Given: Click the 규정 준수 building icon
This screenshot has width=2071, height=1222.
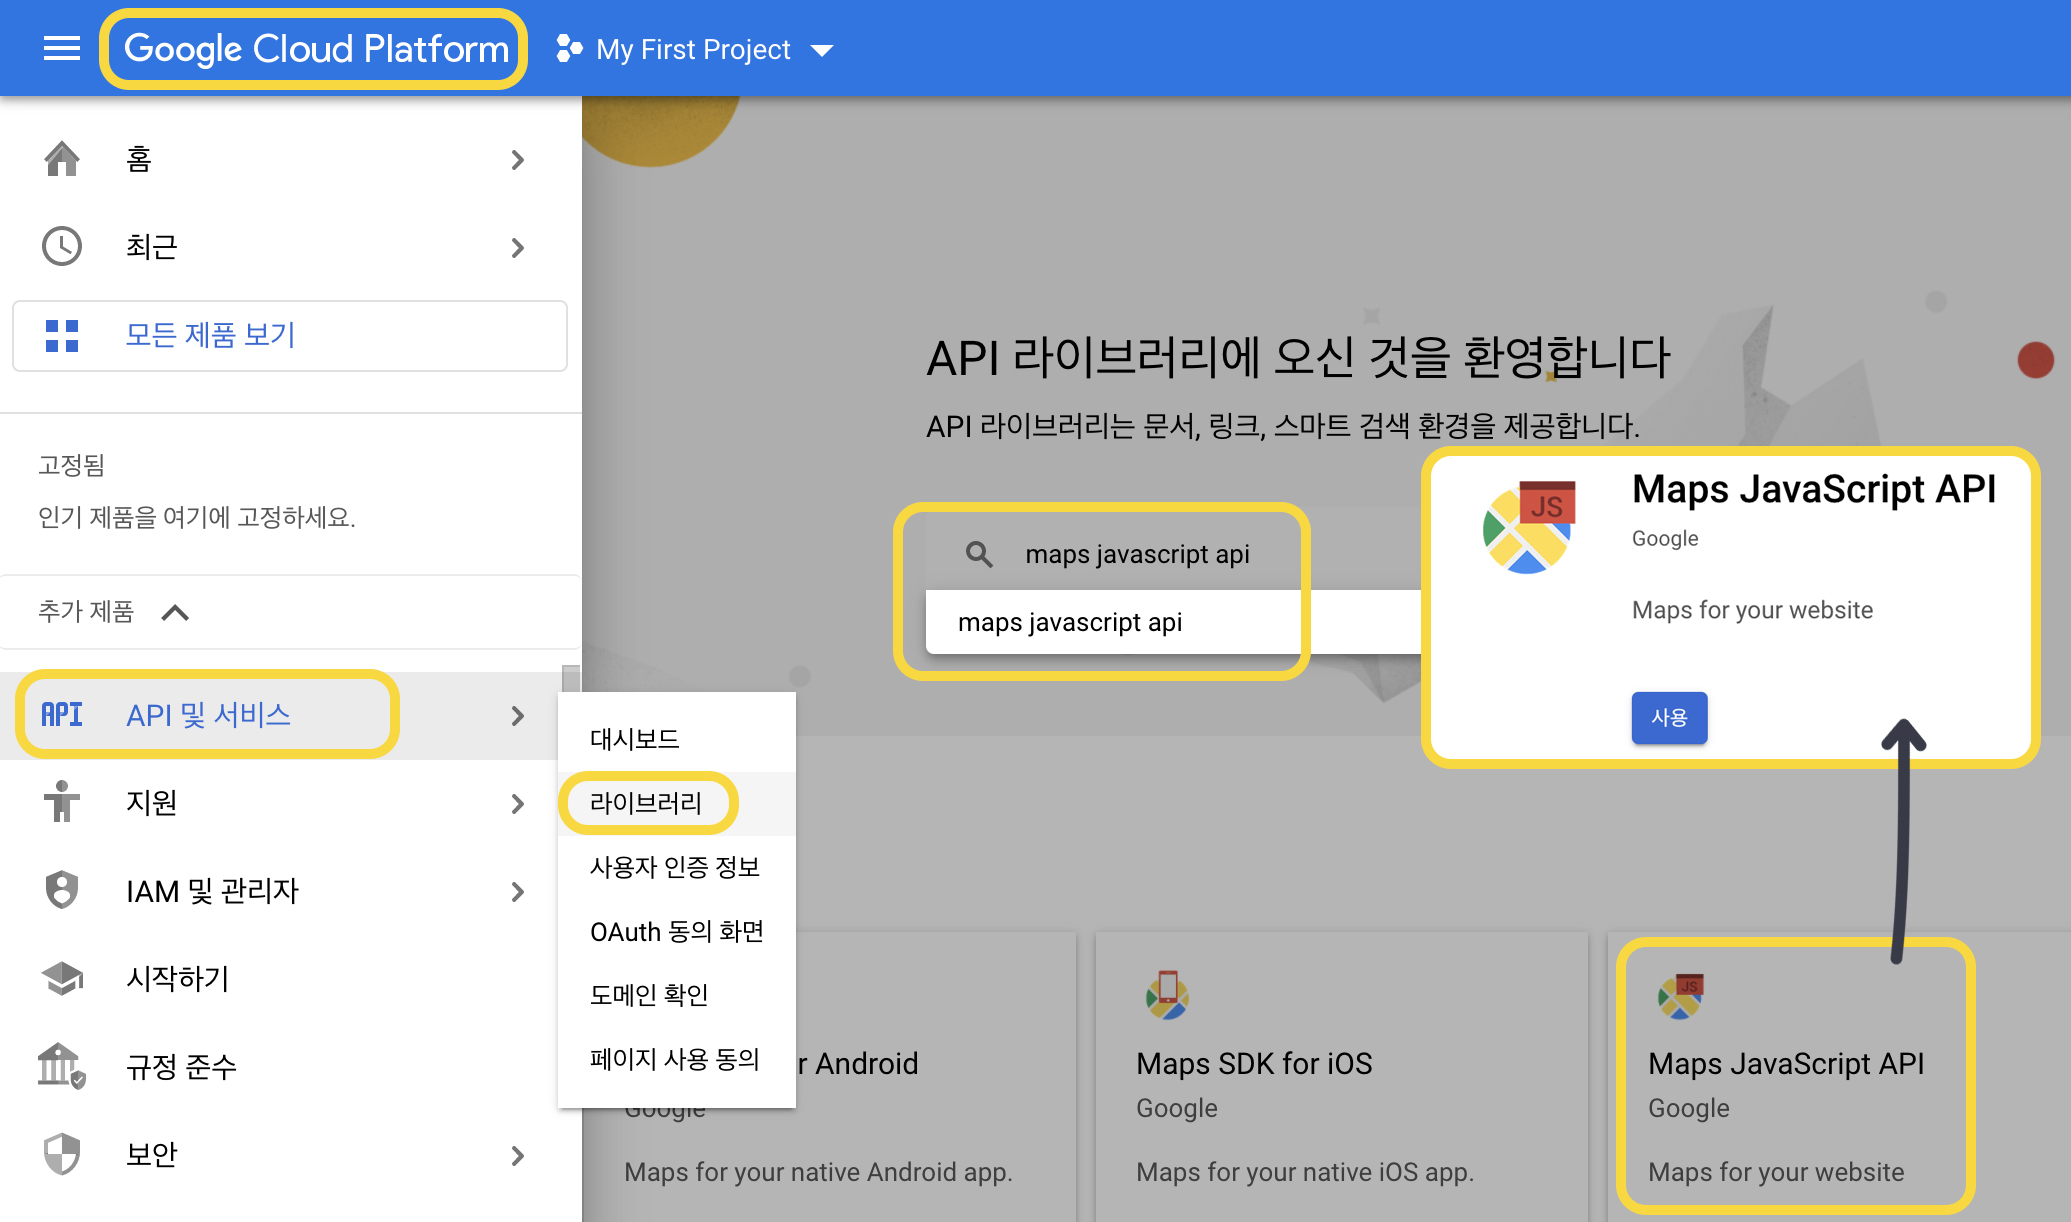Looking at the screenshot, I should click(x=62, y=1066).
